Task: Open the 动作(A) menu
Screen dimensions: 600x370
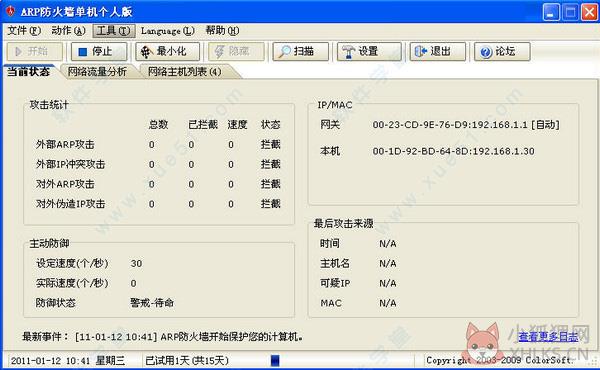Action: click(68, 31)
